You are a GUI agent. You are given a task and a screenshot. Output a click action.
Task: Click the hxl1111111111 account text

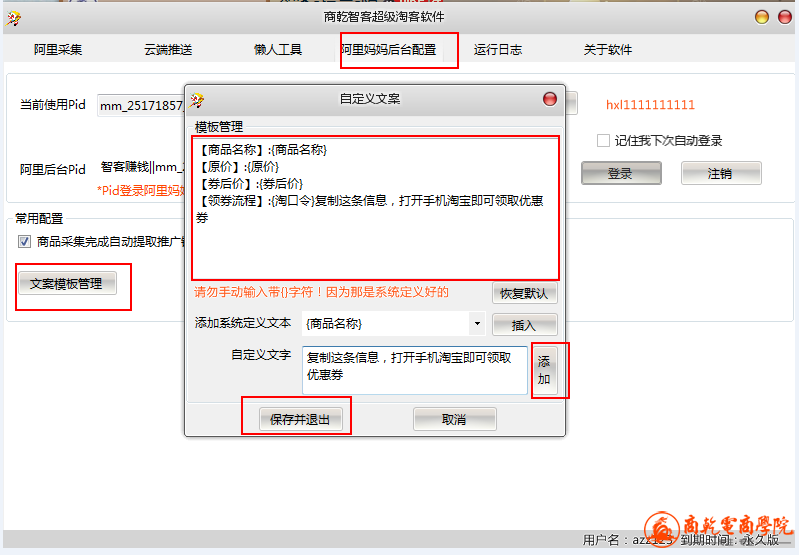coord(650,105)
